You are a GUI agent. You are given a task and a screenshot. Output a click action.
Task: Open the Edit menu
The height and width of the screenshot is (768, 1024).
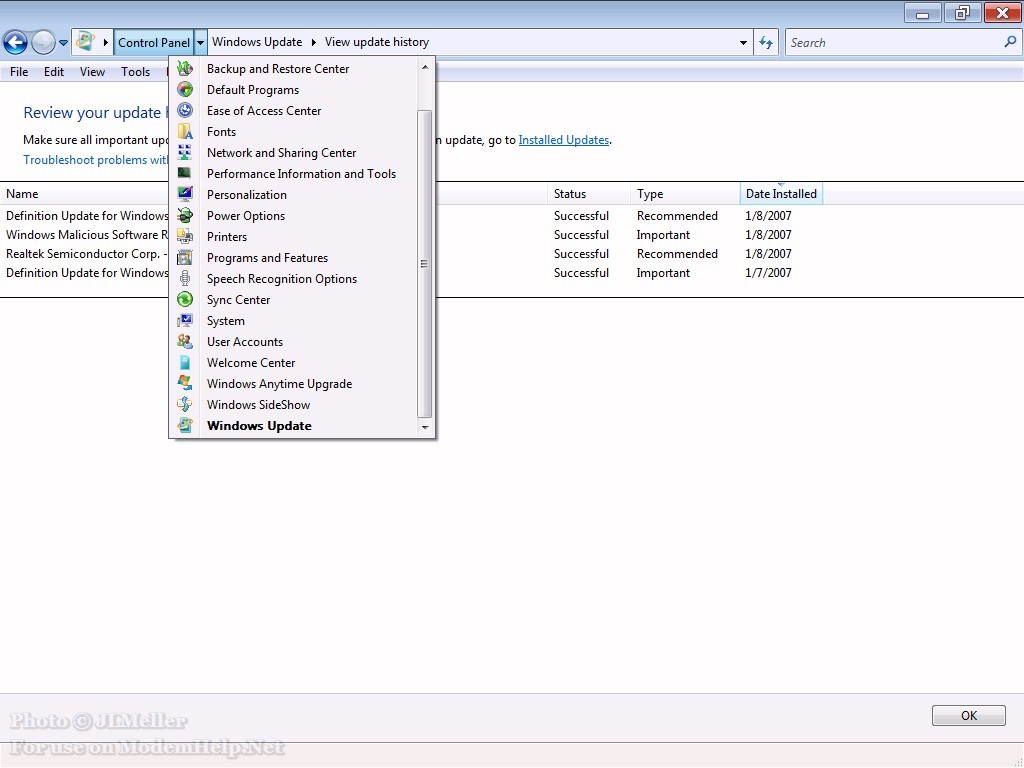[x=54, y=72]
